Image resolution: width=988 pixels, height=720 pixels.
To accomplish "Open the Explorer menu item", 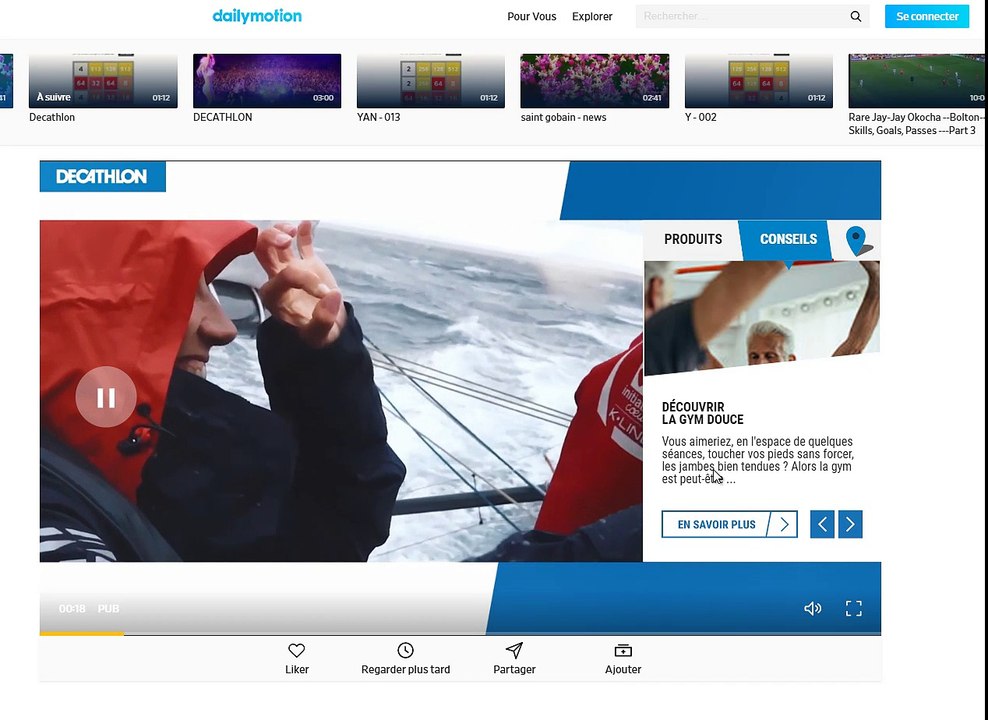I will click(592, 16).
